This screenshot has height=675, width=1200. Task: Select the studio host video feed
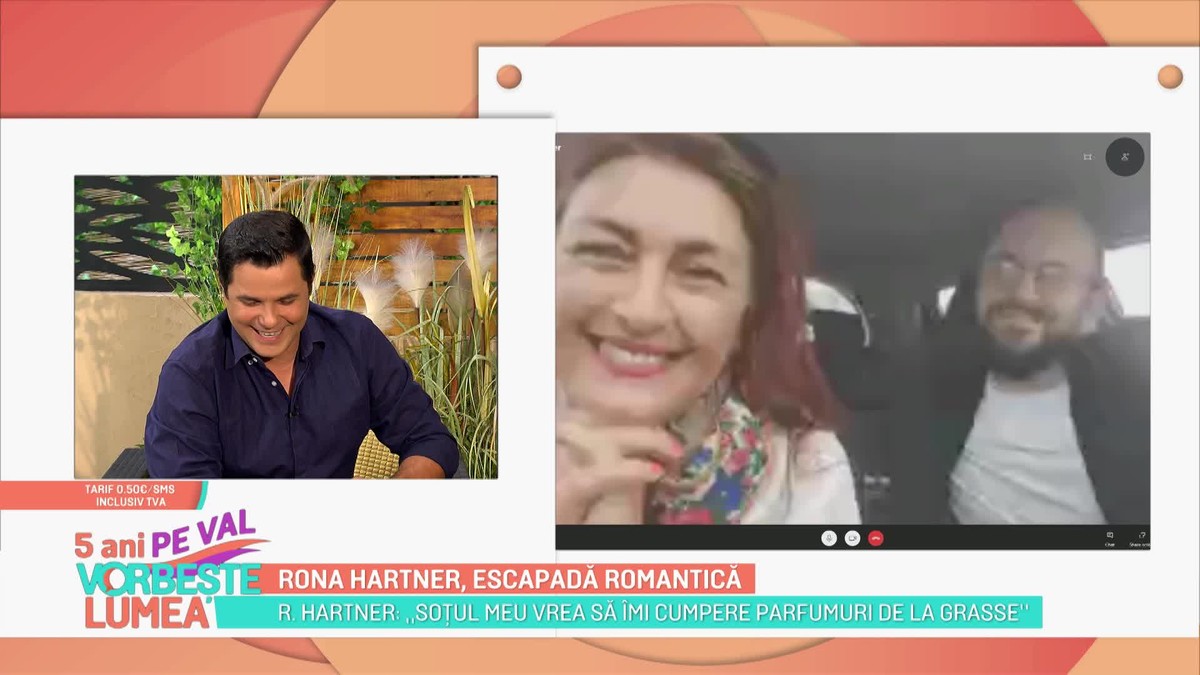tap(285, 327)
